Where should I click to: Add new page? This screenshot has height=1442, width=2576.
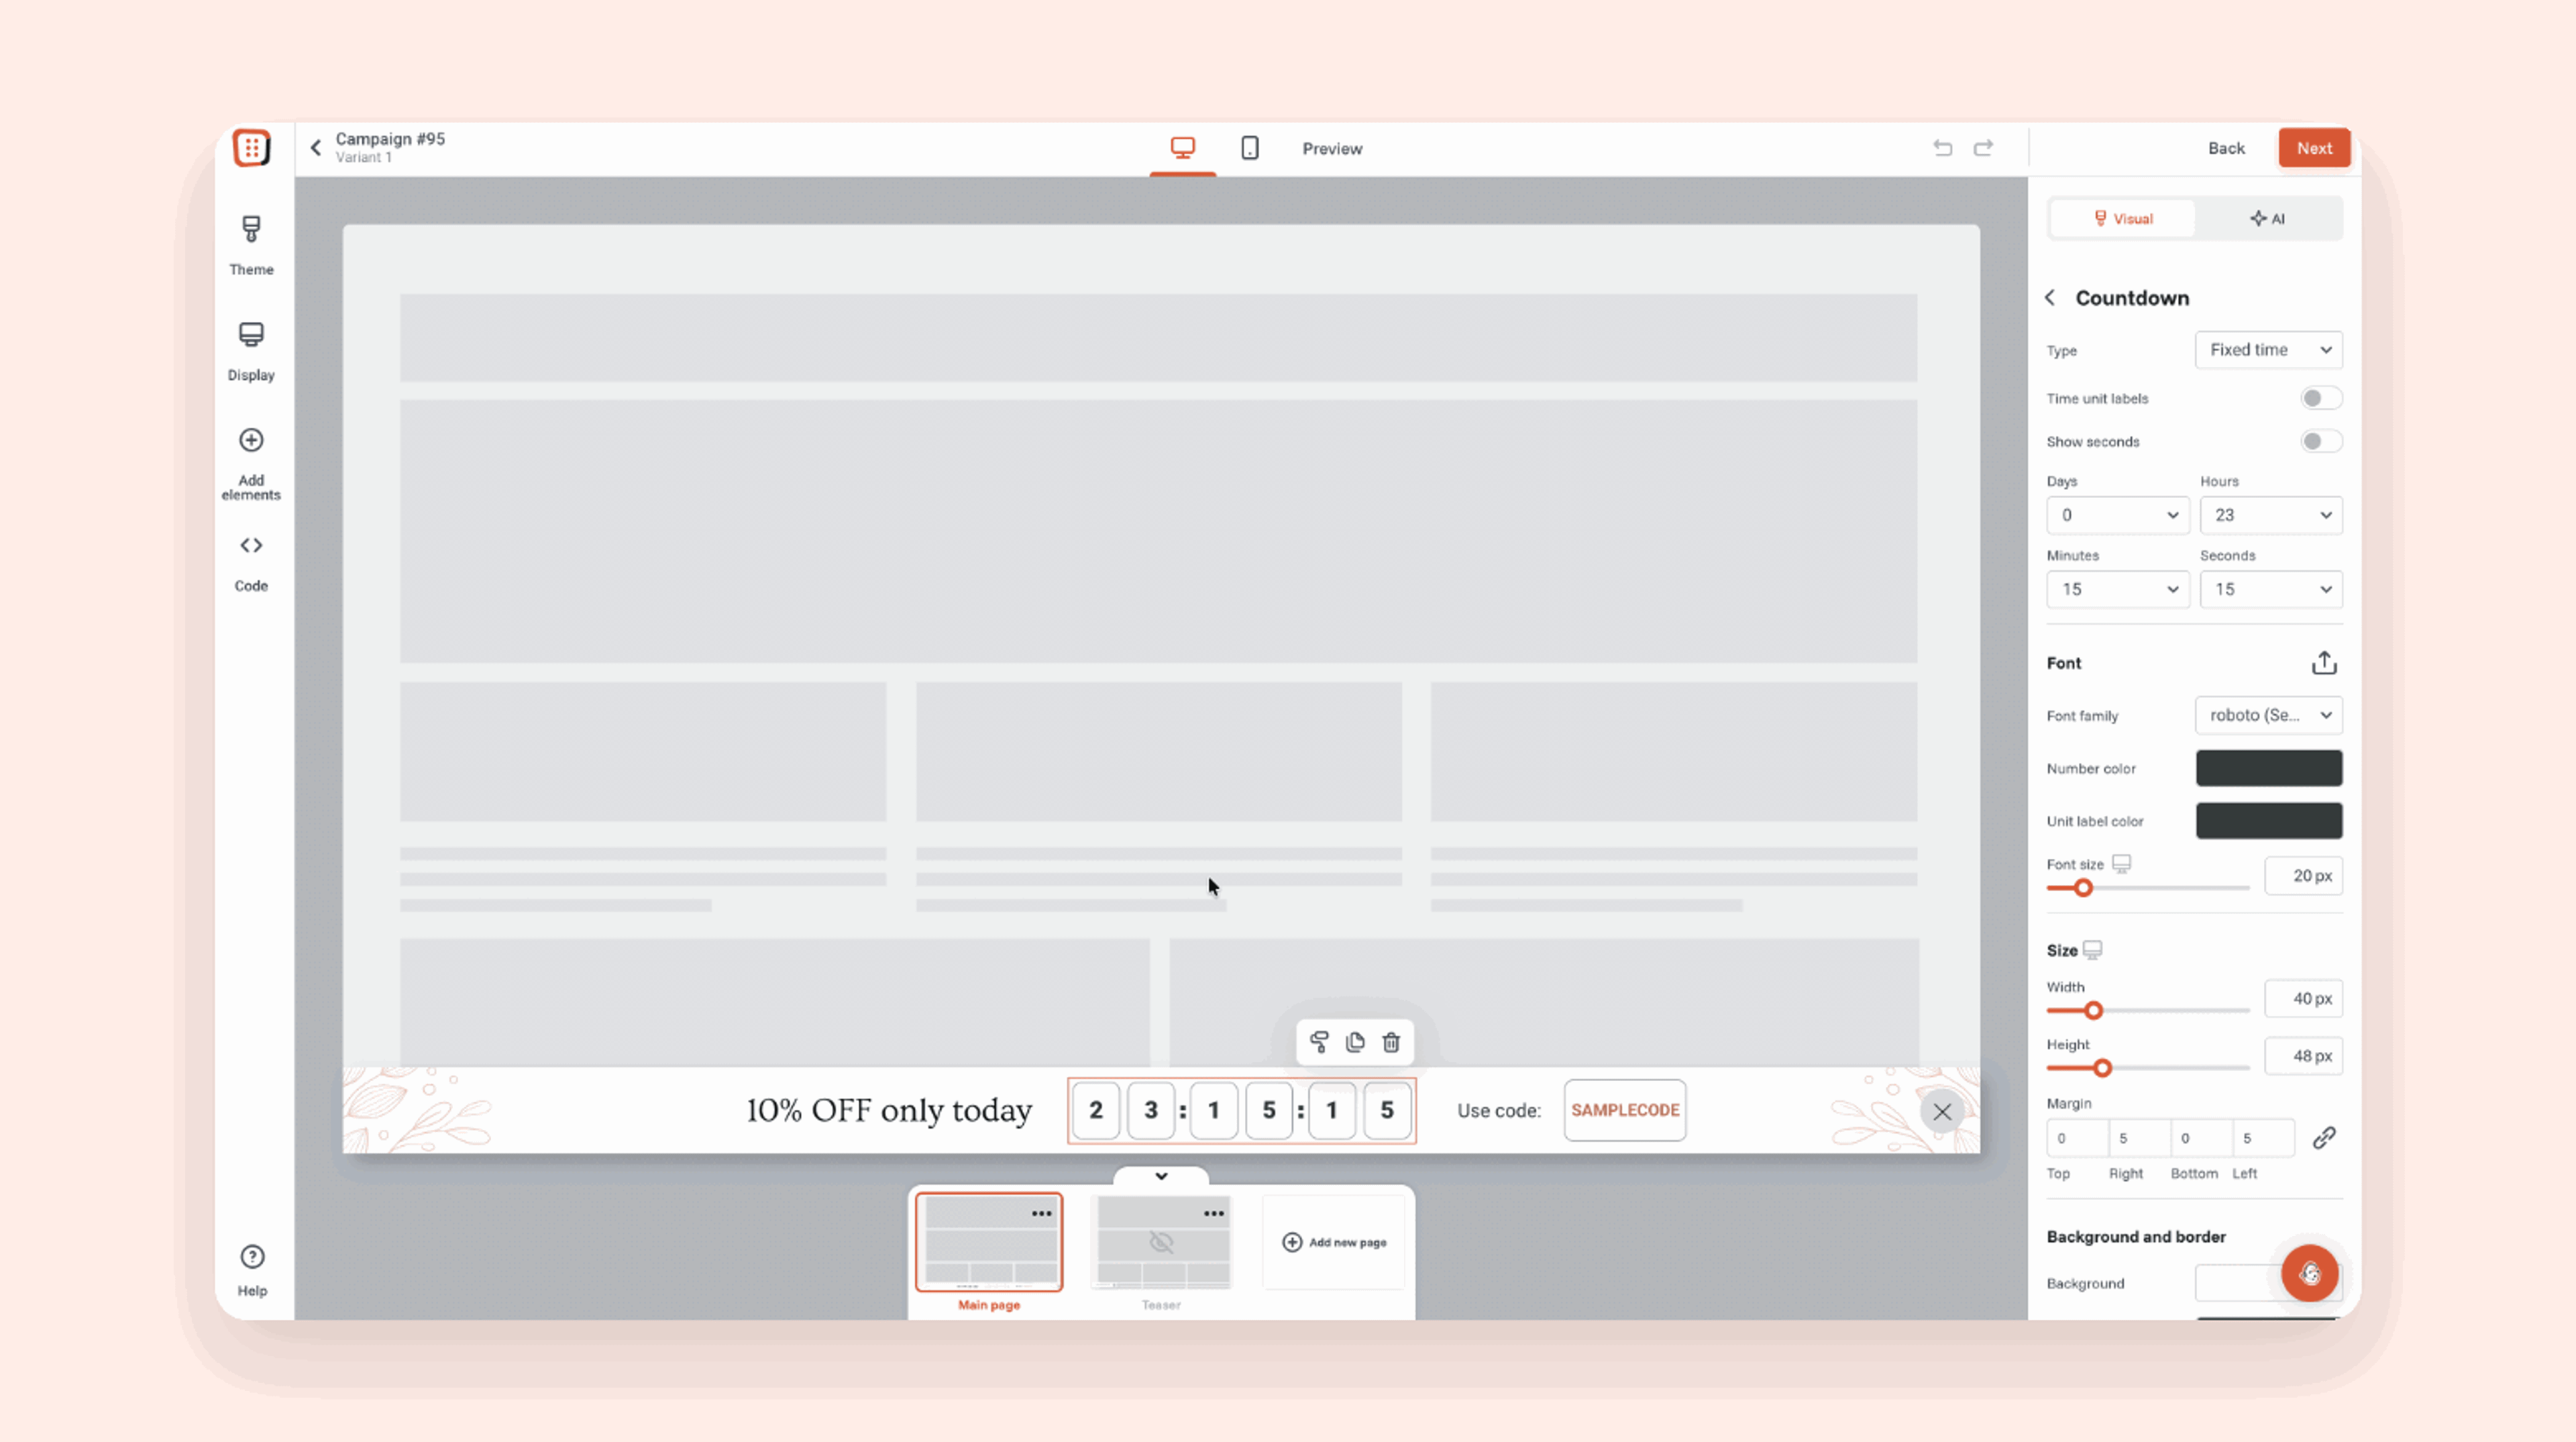click(x=1334, y=1242)
